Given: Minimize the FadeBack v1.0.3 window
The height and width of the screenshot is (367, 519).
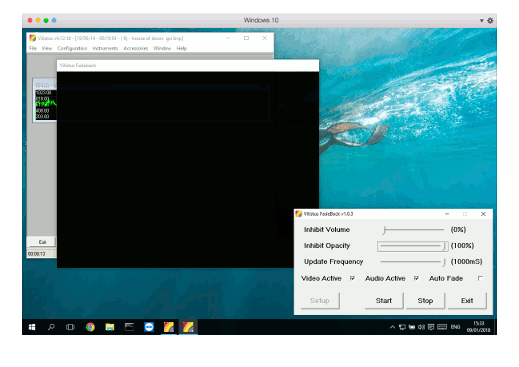Looking at the screenshot, I should (x=447, y=214).
